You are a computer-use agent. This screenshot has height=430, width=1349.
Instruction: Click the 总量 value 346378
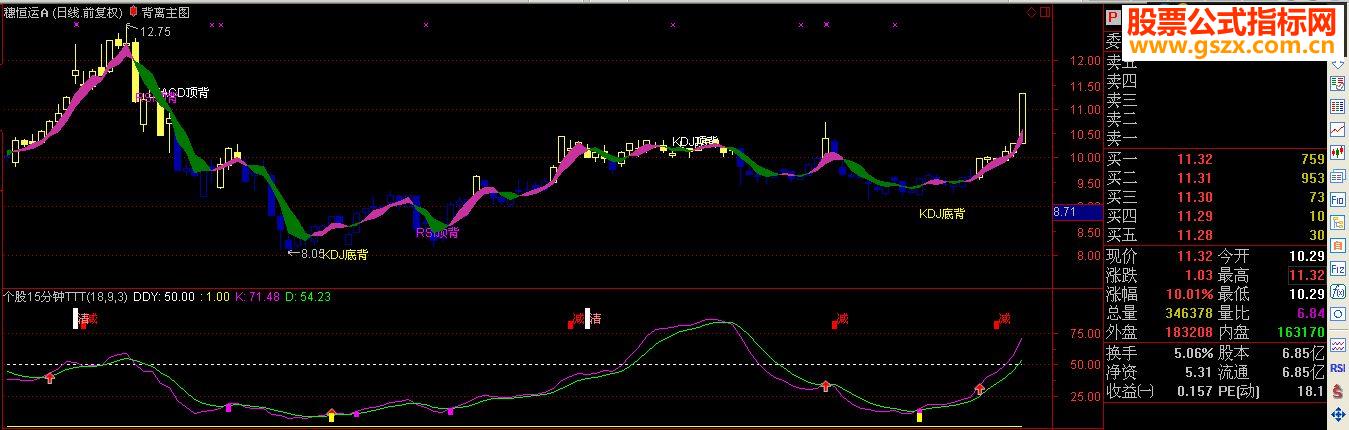click(x=1190, y=313)
